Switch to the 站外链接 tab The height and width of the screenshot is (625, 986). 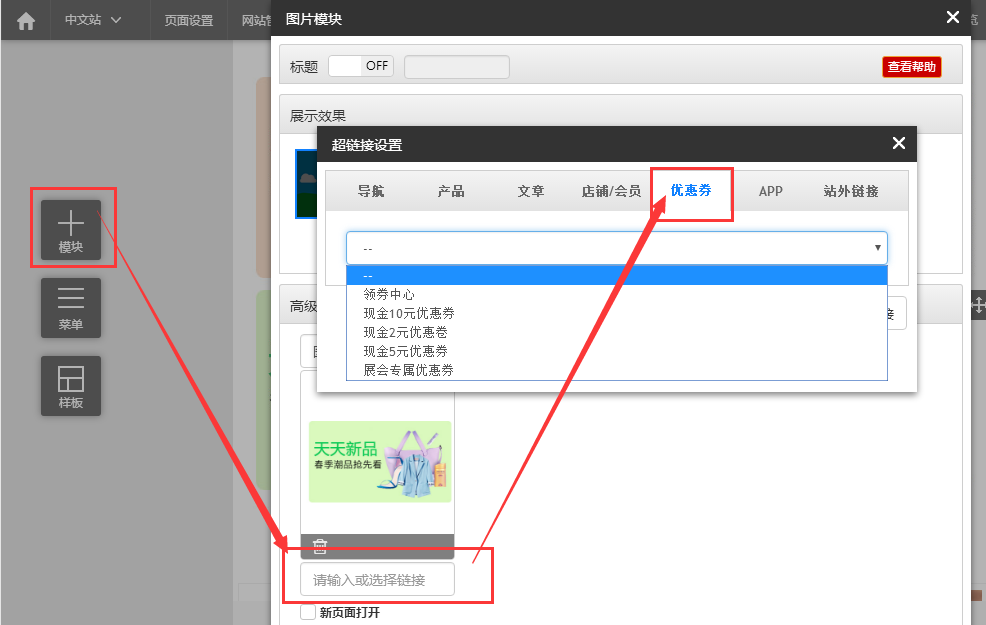click(x=851, y=191)
